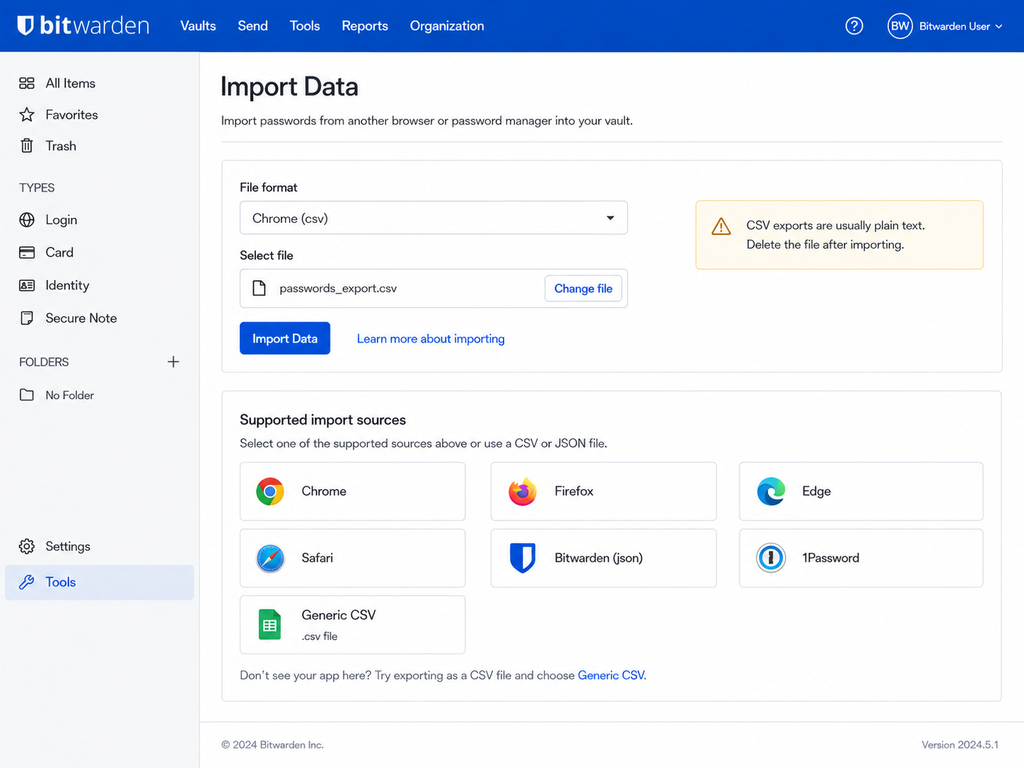This screenshot has height=768, width=1024.
Task: Select the Generic CSV source title
Action: point(339,615)
